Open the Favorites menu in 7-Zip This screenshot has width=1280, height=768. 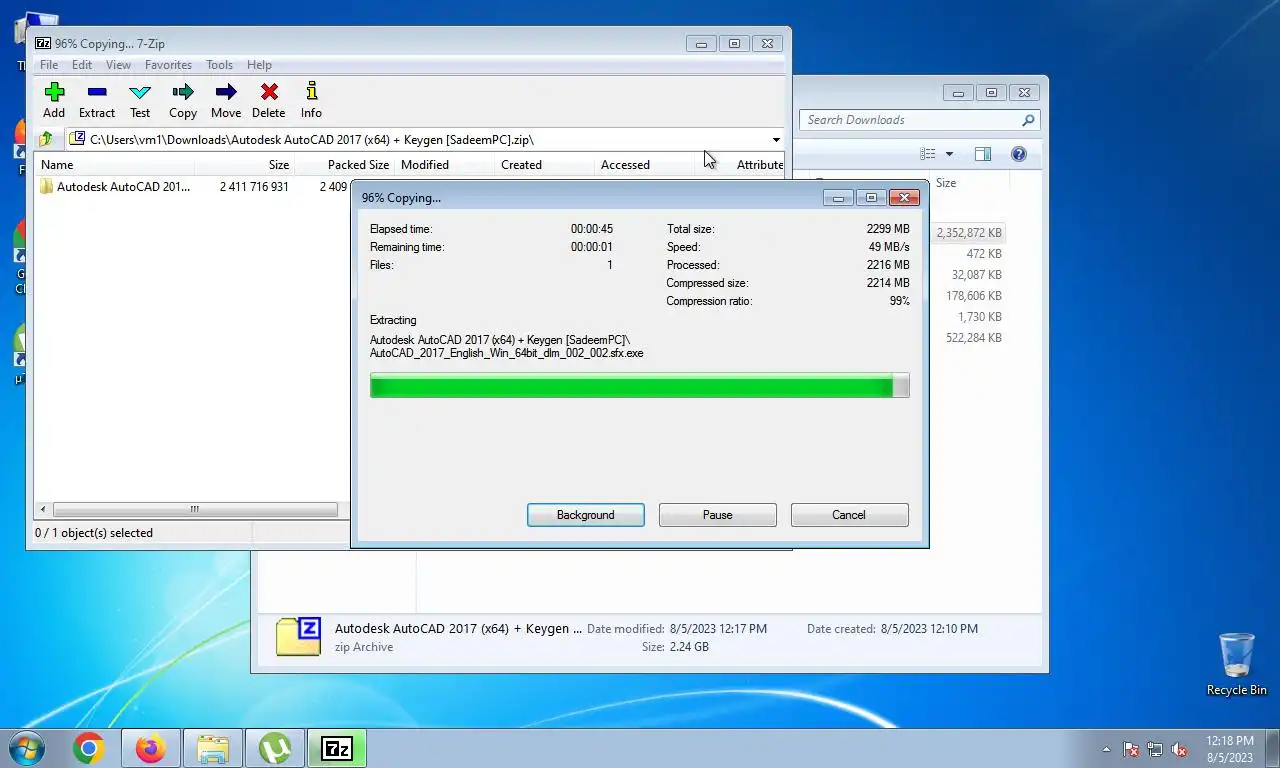(x=168, y=65)
